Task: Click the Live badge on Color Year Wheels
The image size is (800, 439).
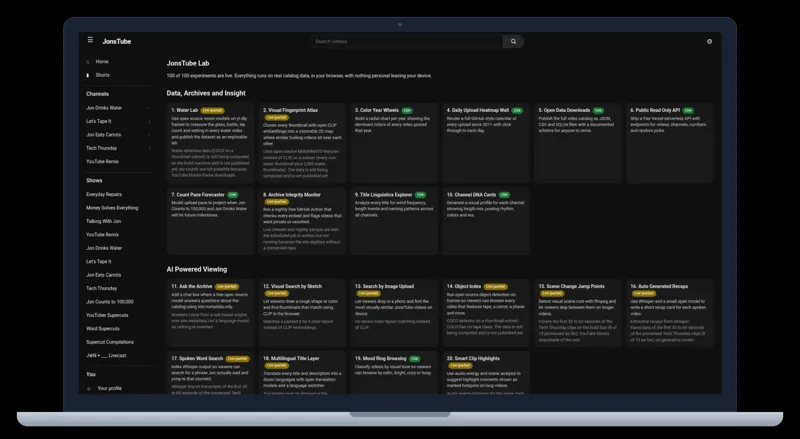Action: (x=407, y=110)
